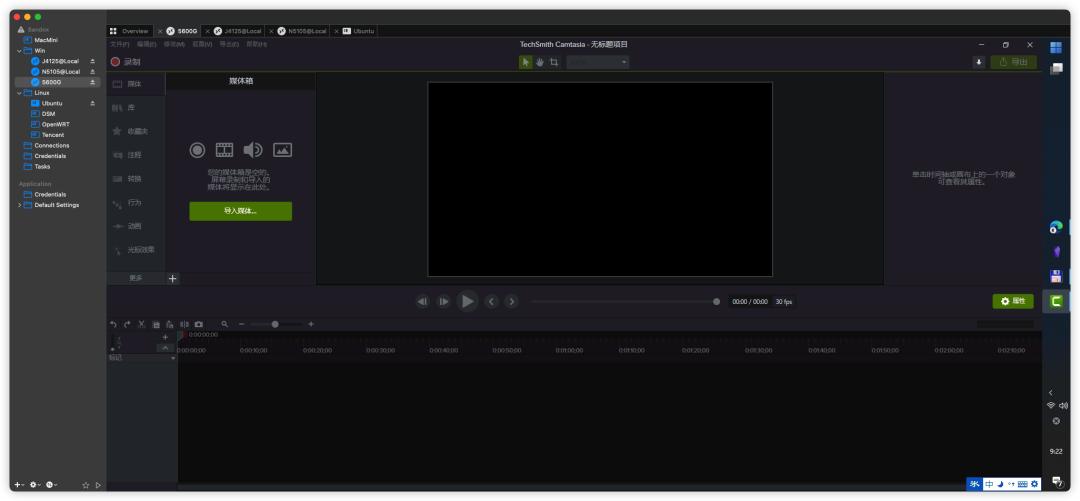Switch to the N5105@Local session tab
This screenshot has height=501, width=1080.
coord(302,31)
